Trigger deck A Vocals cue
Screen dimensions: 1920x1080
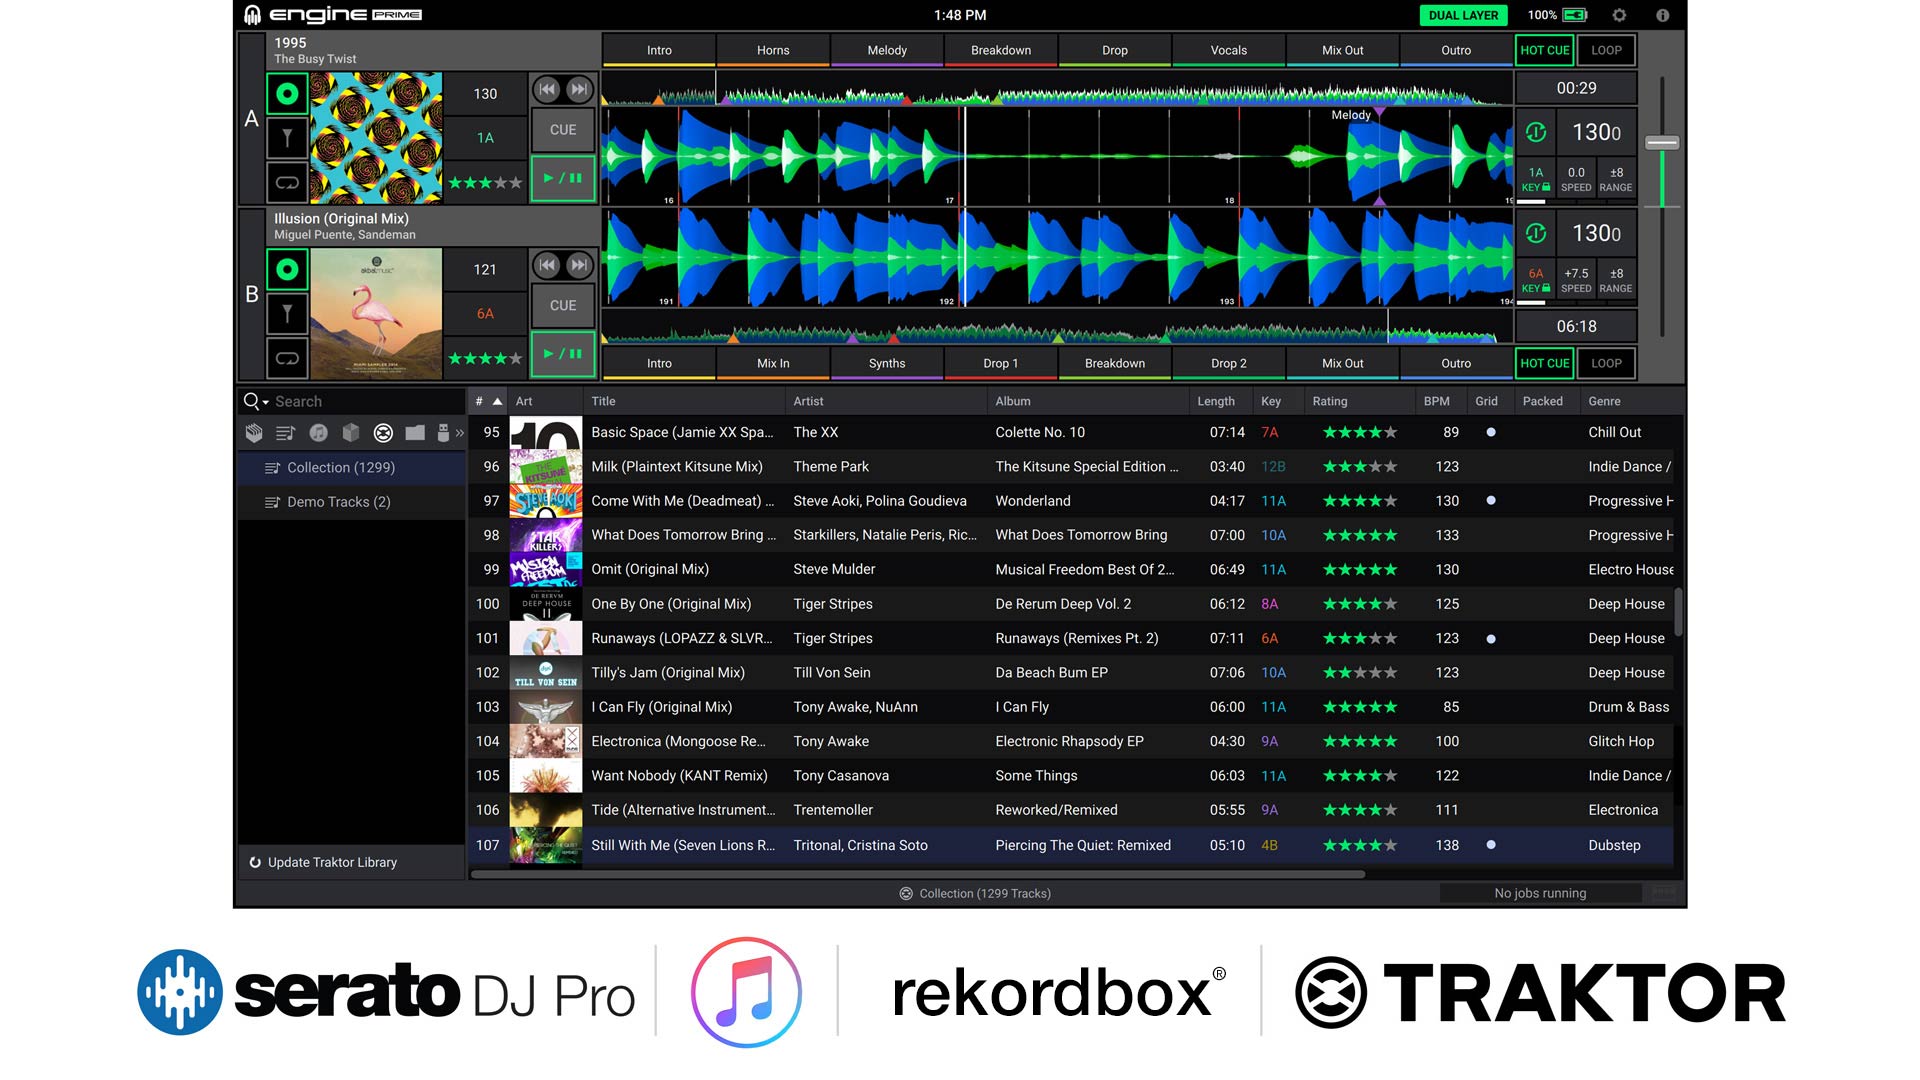point(1229,50)
